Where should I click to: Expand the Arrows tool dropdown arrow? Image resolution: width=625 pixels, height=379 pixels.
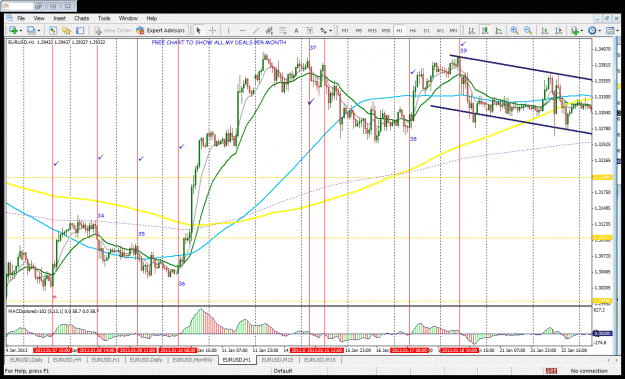[x=331, y=31]
